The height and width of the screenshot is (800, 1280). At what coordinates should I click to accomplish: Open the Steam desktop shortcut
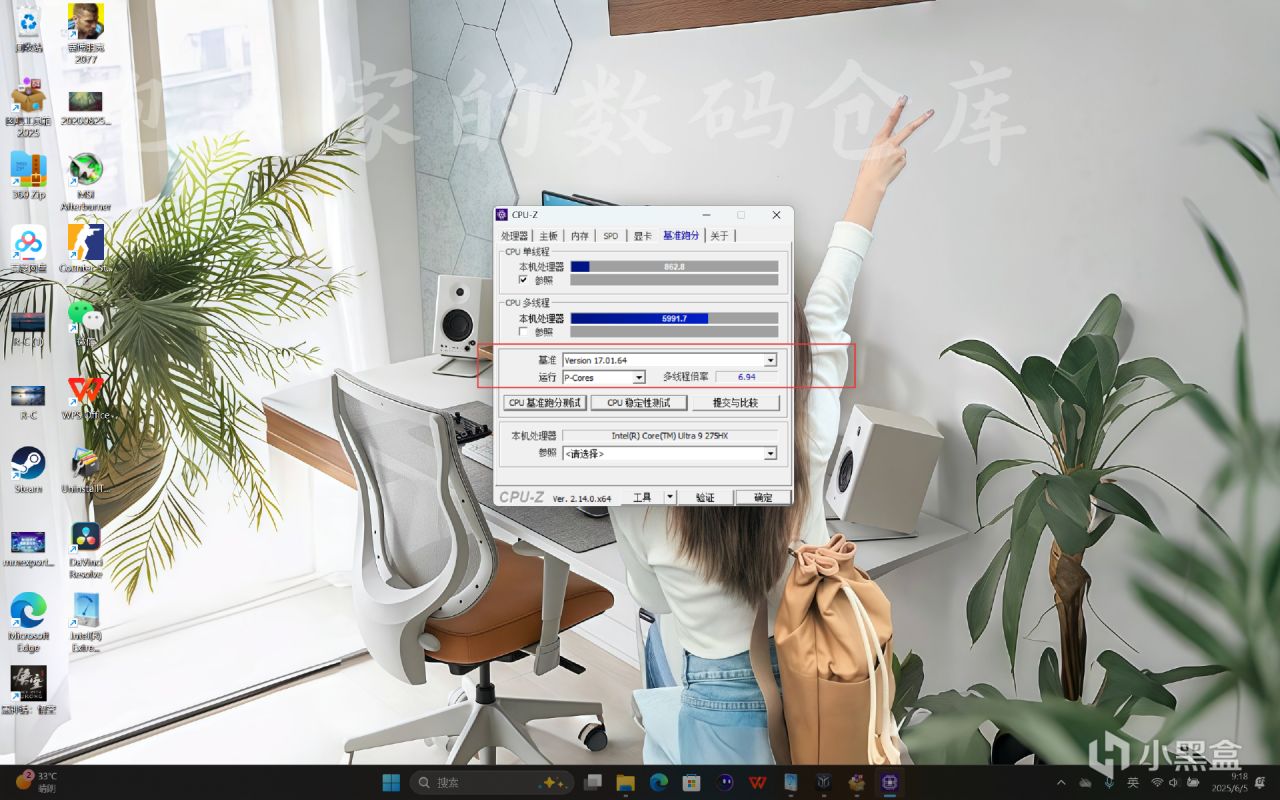[28, 470]
